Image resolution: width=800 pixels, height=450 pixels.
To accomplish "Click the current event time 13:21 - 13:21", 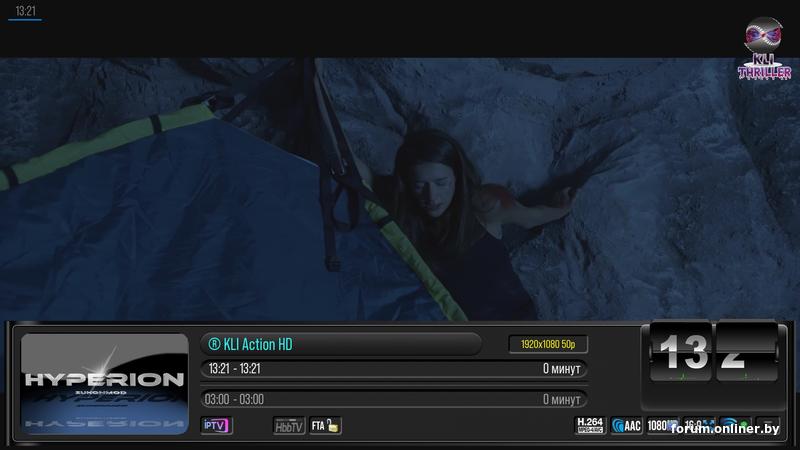I will [x=234, y=368].
